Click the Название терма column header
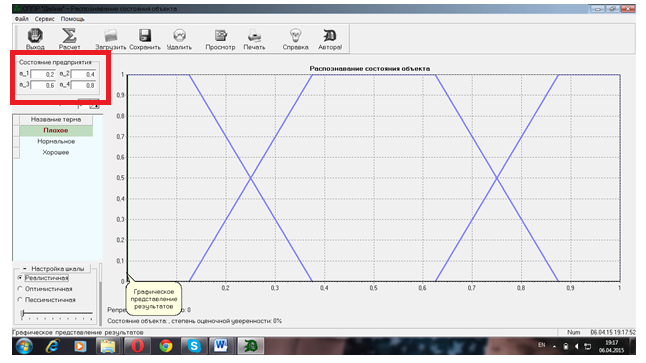646x363 pixels. [x=56, y=119]
